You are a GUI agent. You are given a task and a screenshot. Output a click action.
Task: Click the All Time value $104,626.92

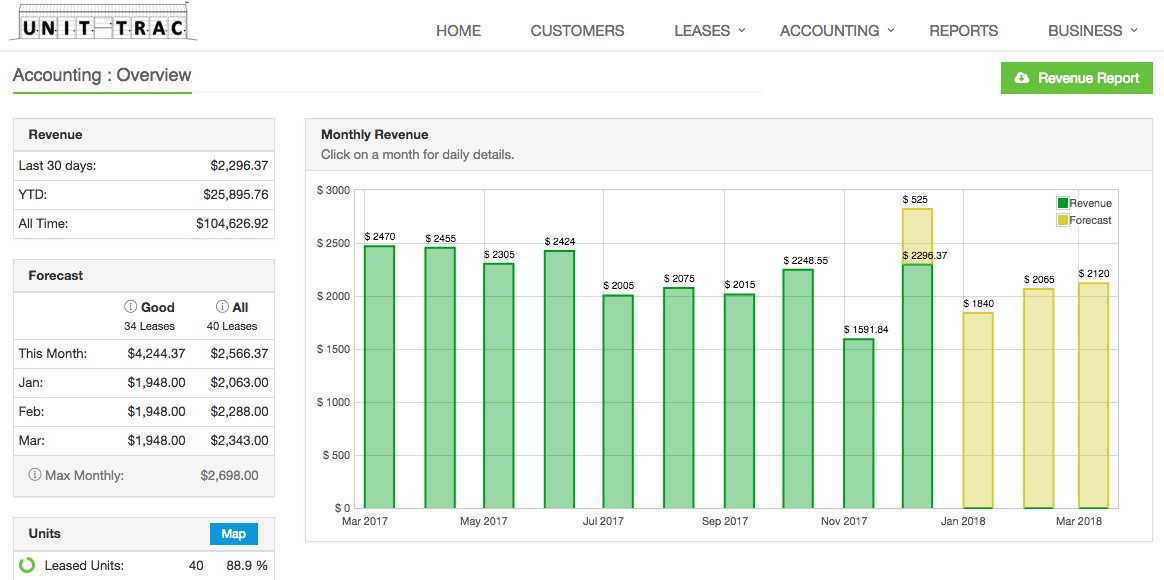pos(232,223)
